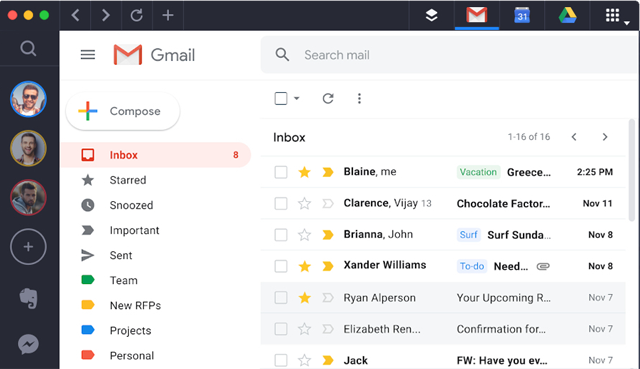Expand the select-all dropdown arrow
The image size is (640, 369).
pyautogui.click(x=297, y=98)
